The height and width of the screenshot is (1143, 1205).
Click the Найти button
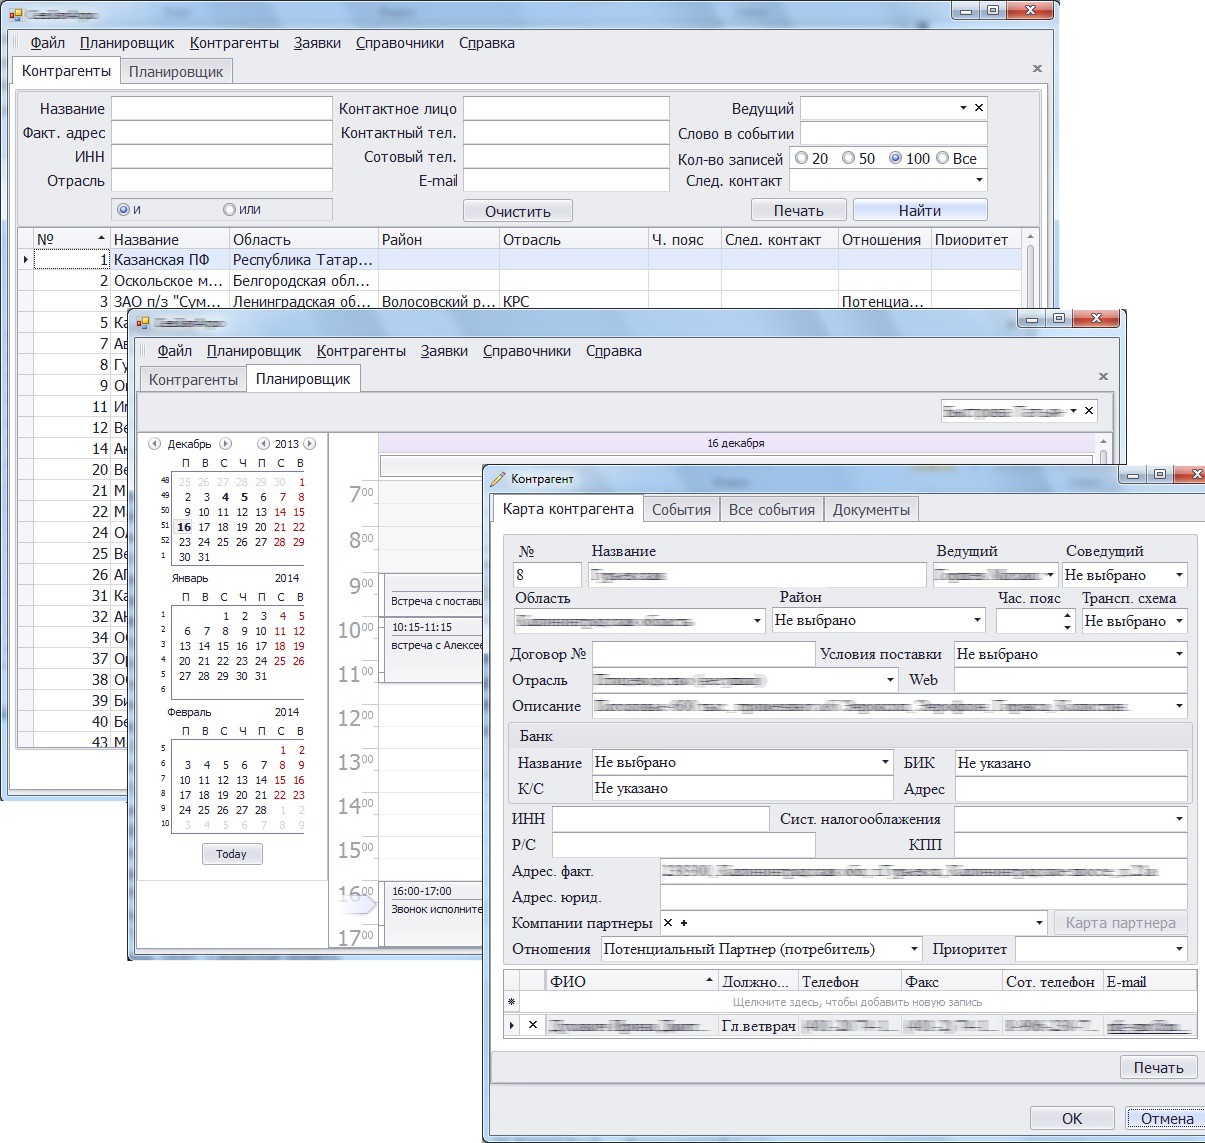(920, 210)
